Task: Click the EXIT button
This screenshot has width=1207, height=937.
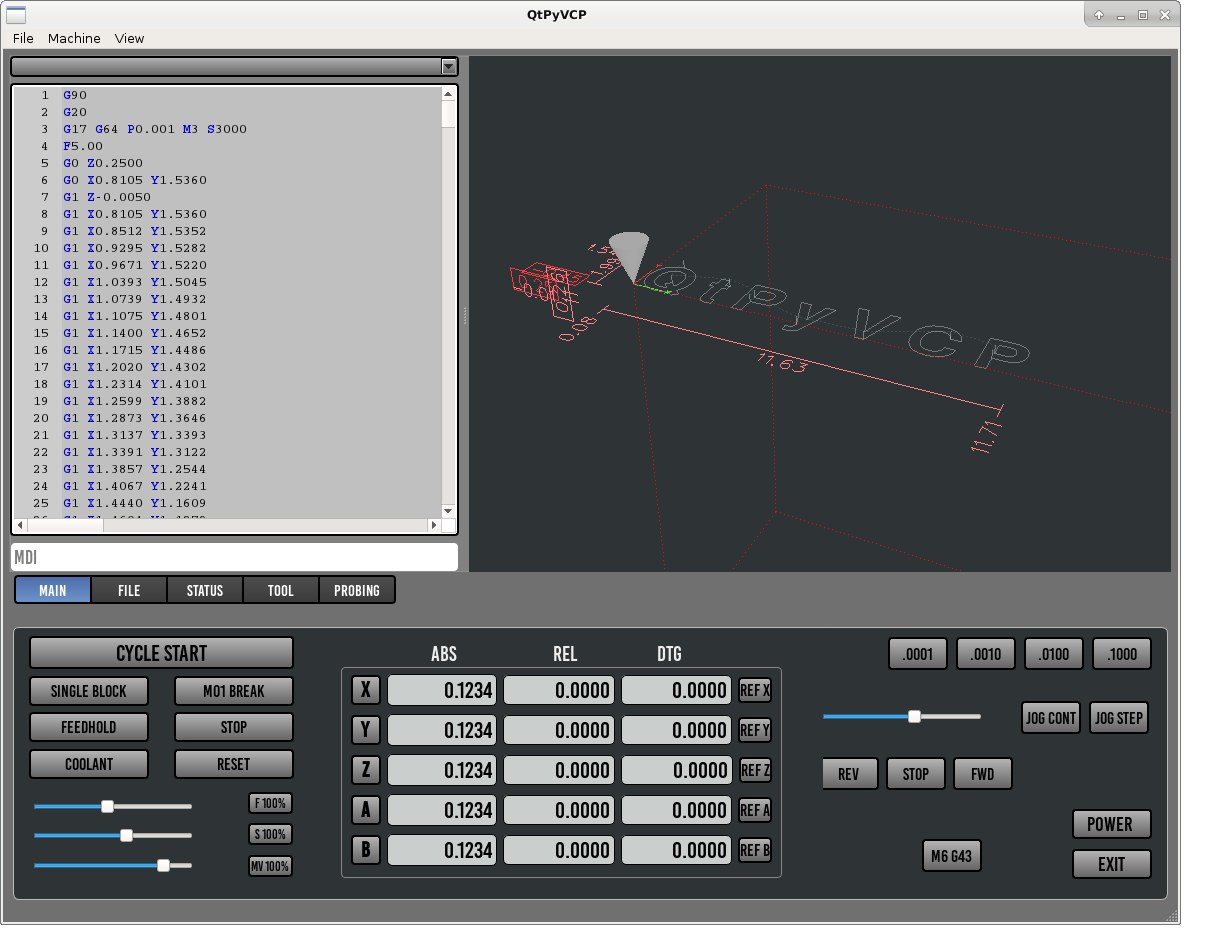Action: coord(1111,864)
